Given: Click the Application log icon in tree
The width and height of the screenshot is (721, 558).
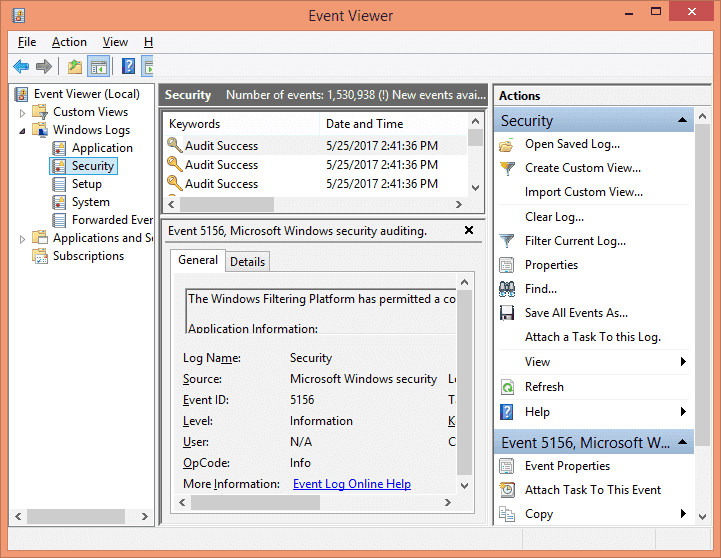Looking at the screenshot, I should pyautogui.click(x=59, y=148).
